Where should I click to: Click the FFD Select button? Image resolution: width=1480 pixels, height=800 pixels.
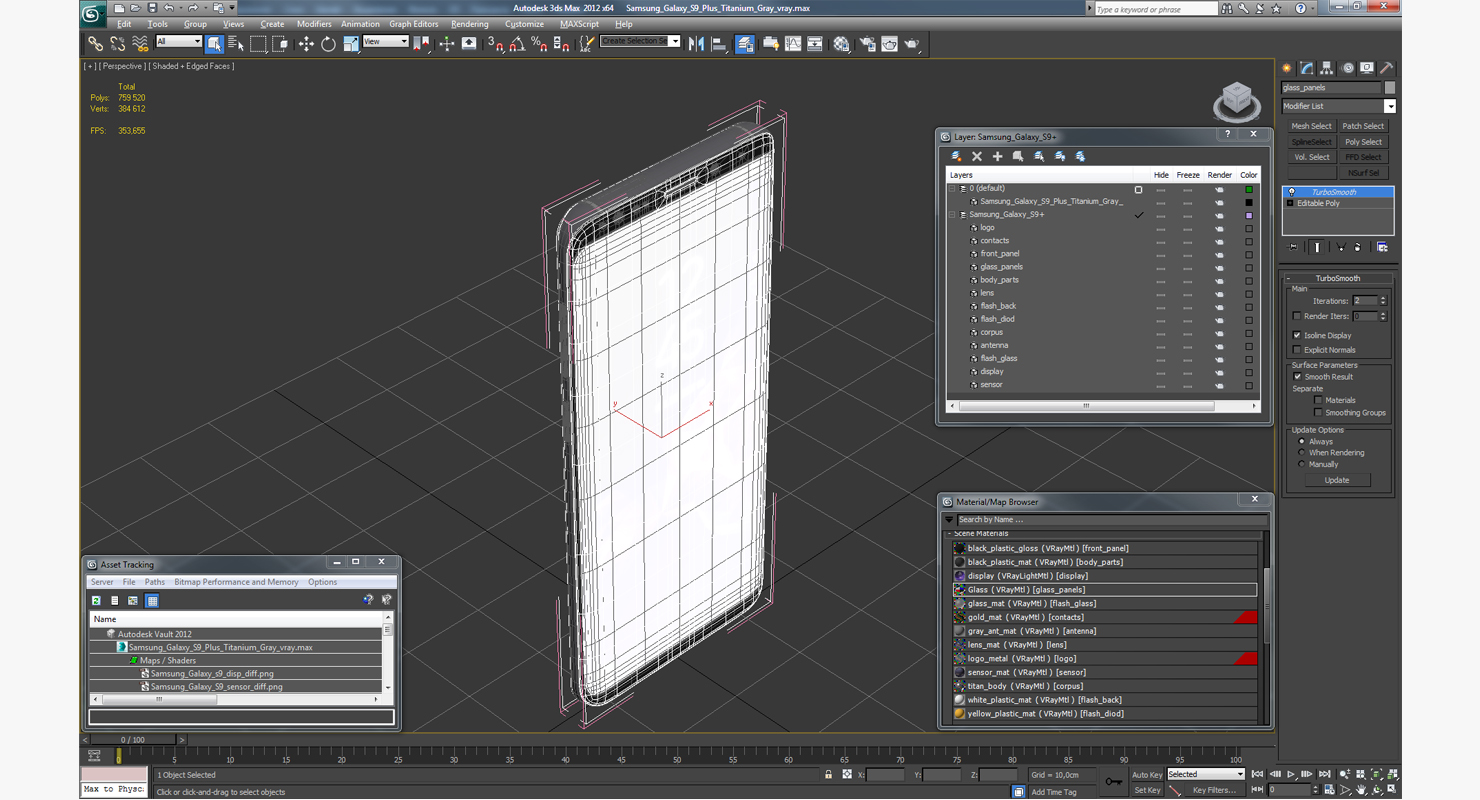(x=1363, y=157)
